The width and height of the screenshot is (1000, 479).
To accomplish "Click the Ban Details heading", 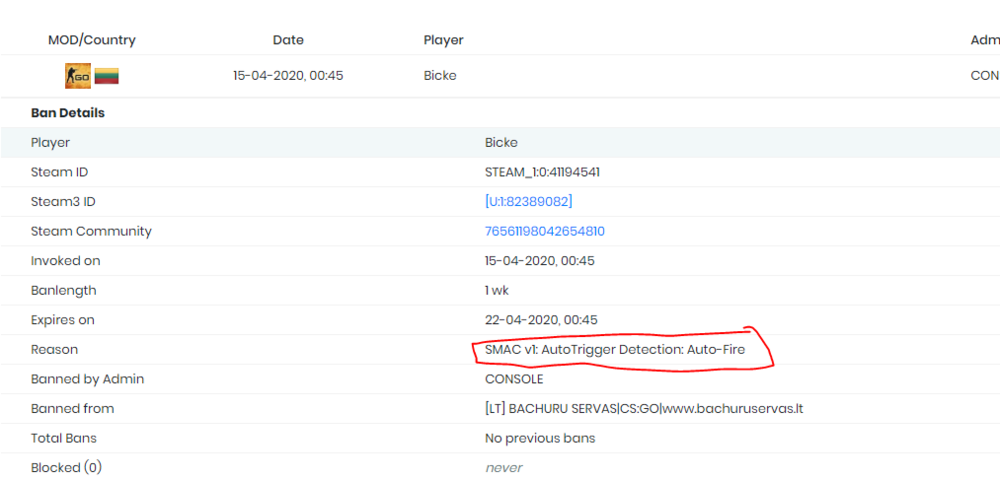I will [x=68, y=113].
